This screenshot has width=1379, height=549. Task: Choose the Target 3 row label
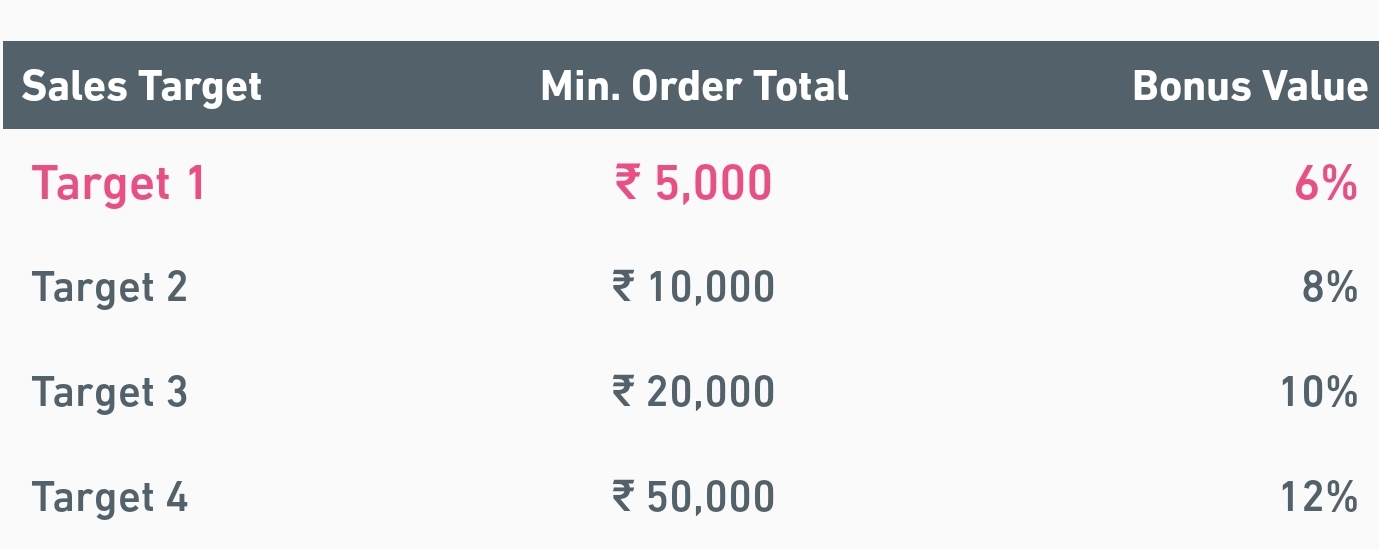pos(109,392)
